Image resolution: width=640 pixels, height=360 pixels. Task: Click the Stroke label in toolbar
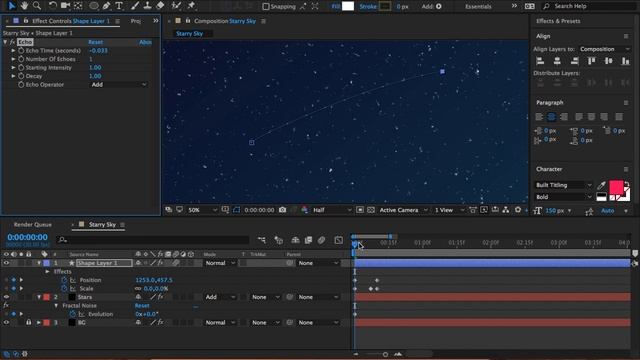(x=368, y=7)
